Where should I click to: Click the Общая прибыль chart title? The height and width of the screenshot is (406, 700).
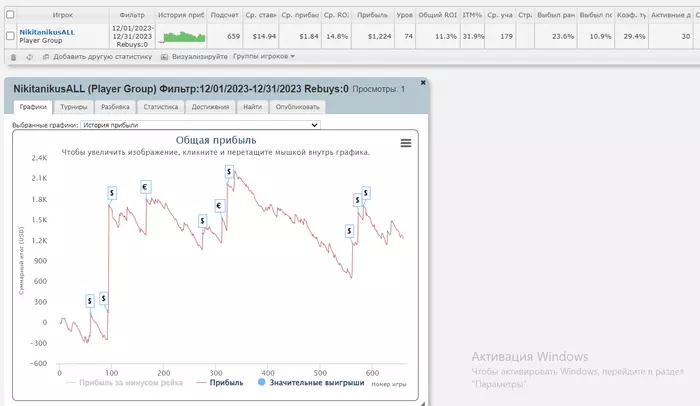[216, 140]
